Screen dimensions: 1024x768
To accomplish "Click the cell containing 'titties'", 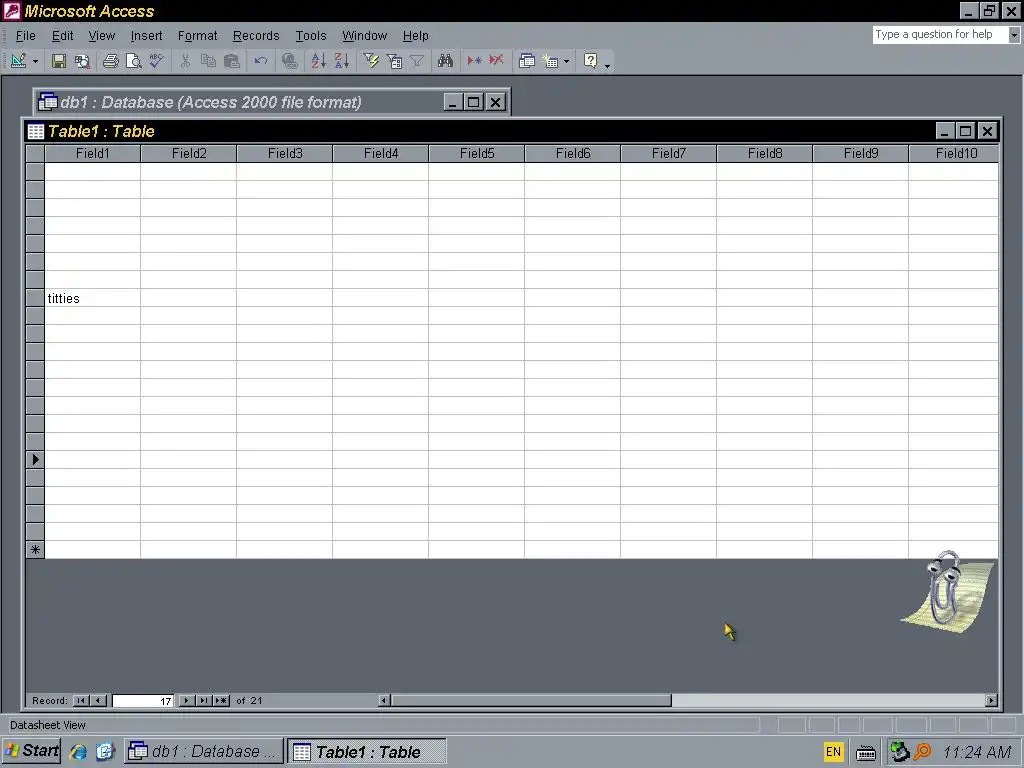I will (x=93, y=298).
